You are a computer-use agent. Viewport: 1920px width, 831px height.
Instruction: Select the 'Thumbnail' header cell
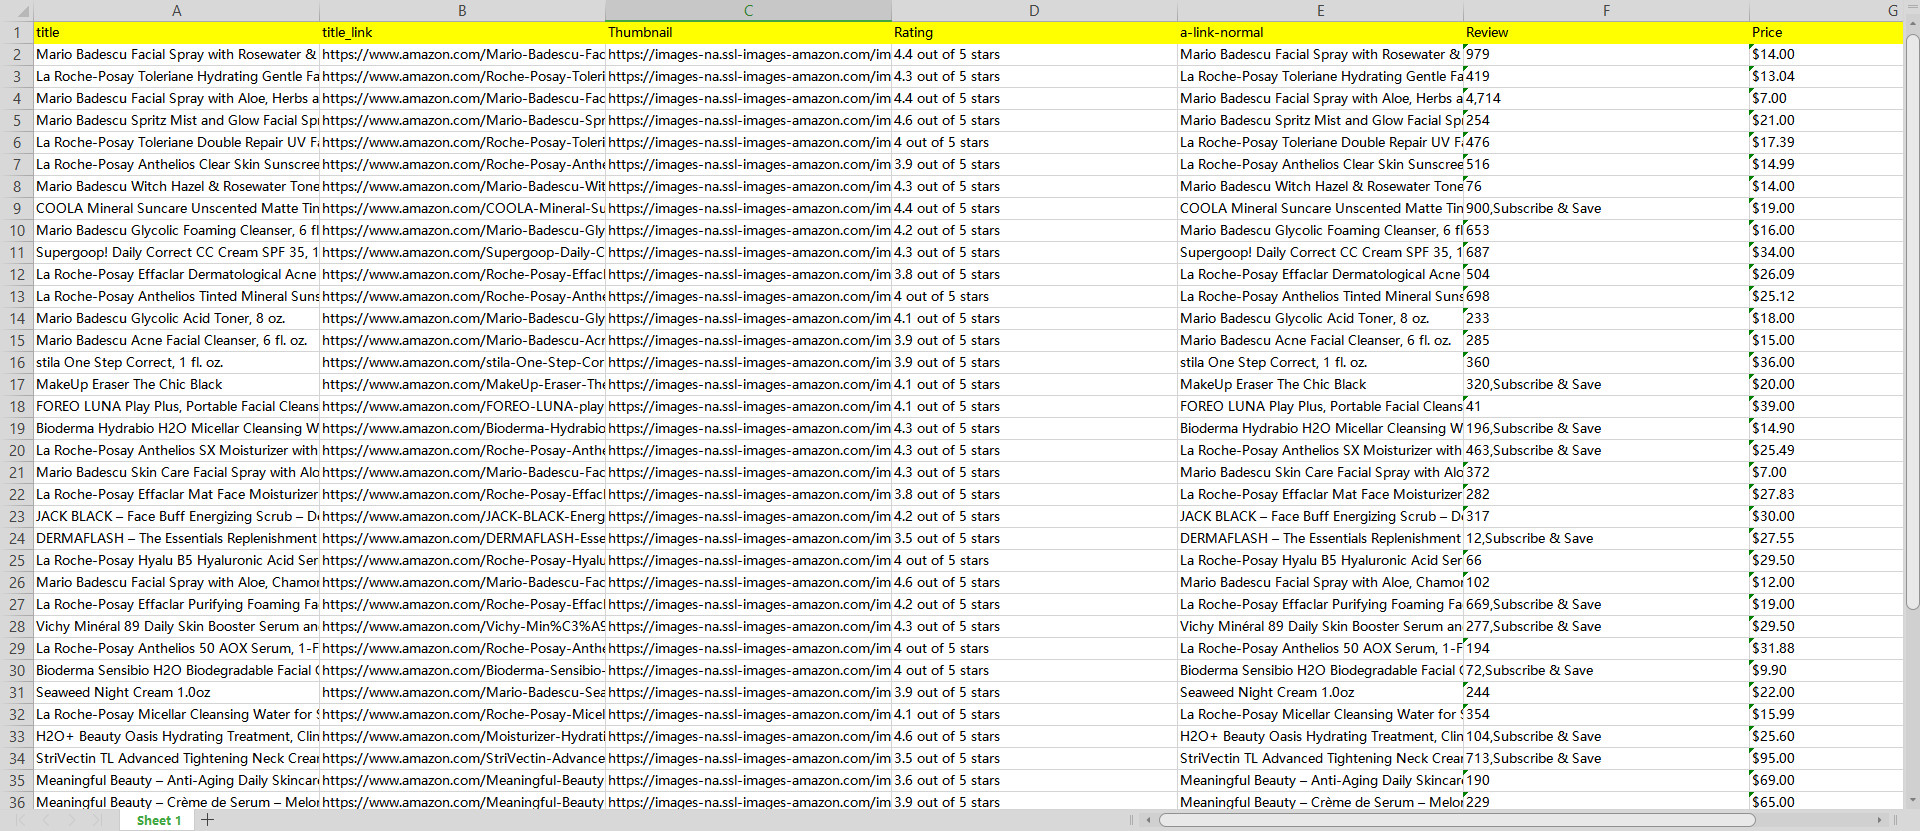tap(748, 32)
